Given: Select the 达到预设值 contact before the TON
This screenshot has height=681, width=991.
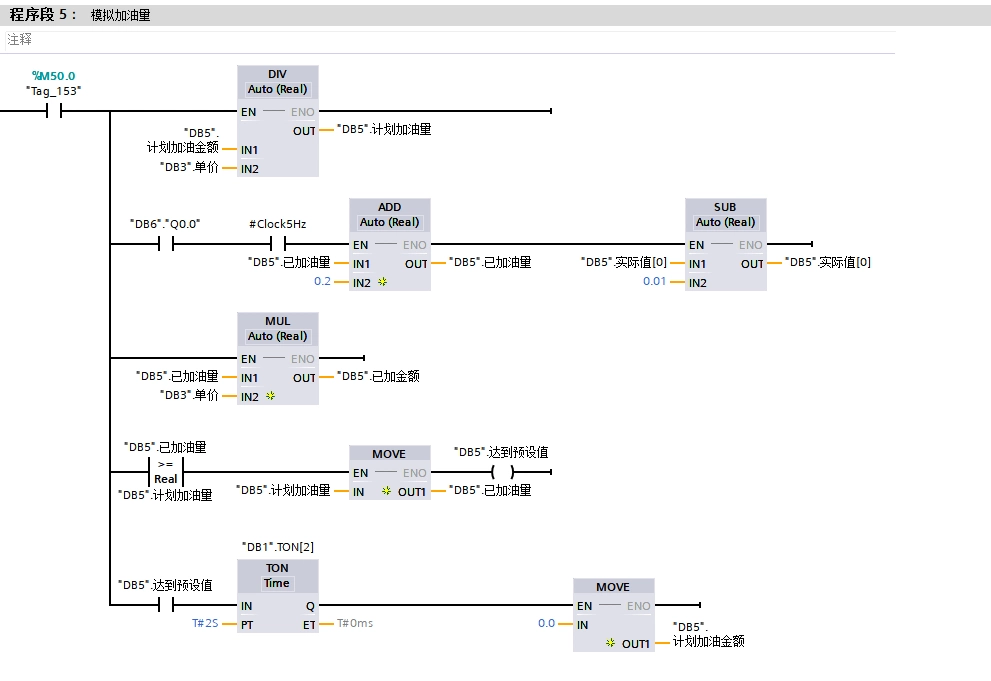Looking at the screenshot, I should (x=166, y=605).
